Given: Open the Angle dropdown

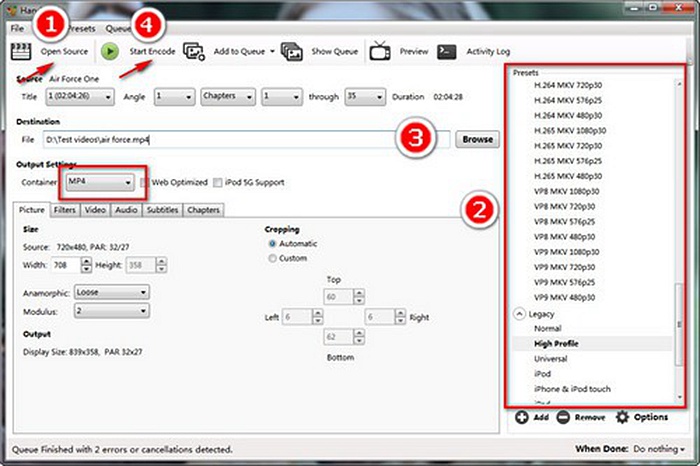Looking at the screenshot, I should (174, 96).
